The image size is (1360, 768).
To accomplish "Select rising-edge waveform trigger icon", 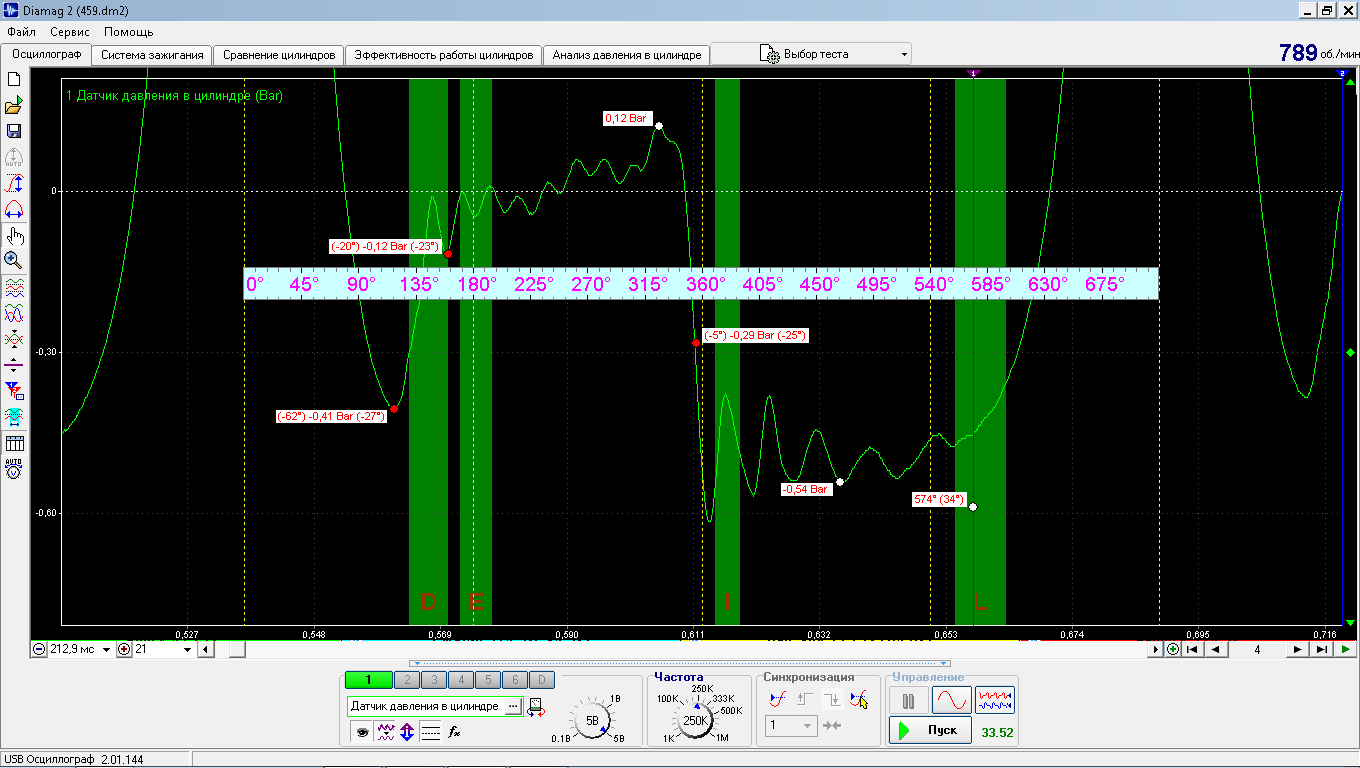I will (777, 699).
